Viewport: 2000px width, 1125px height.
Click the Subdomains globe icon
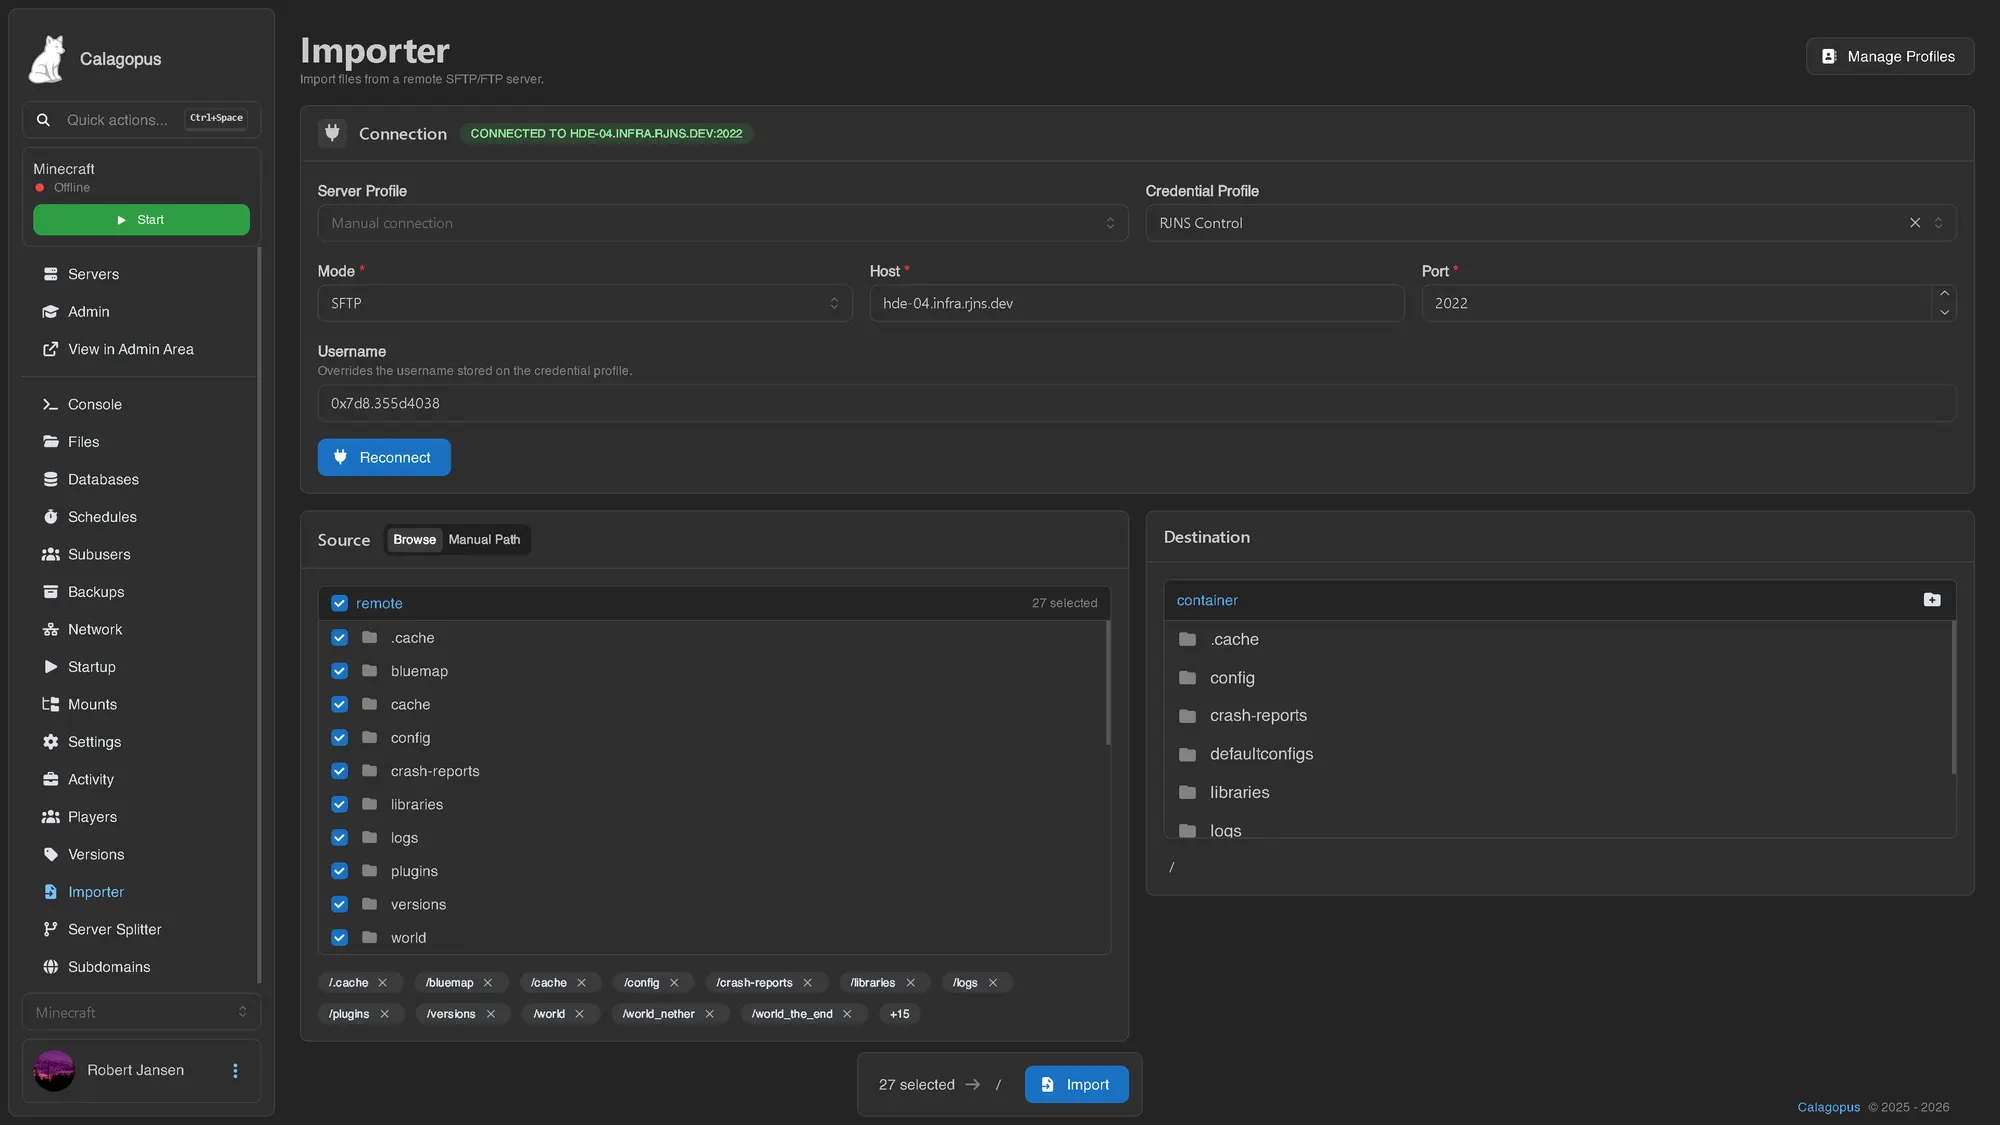click(50, 967)
